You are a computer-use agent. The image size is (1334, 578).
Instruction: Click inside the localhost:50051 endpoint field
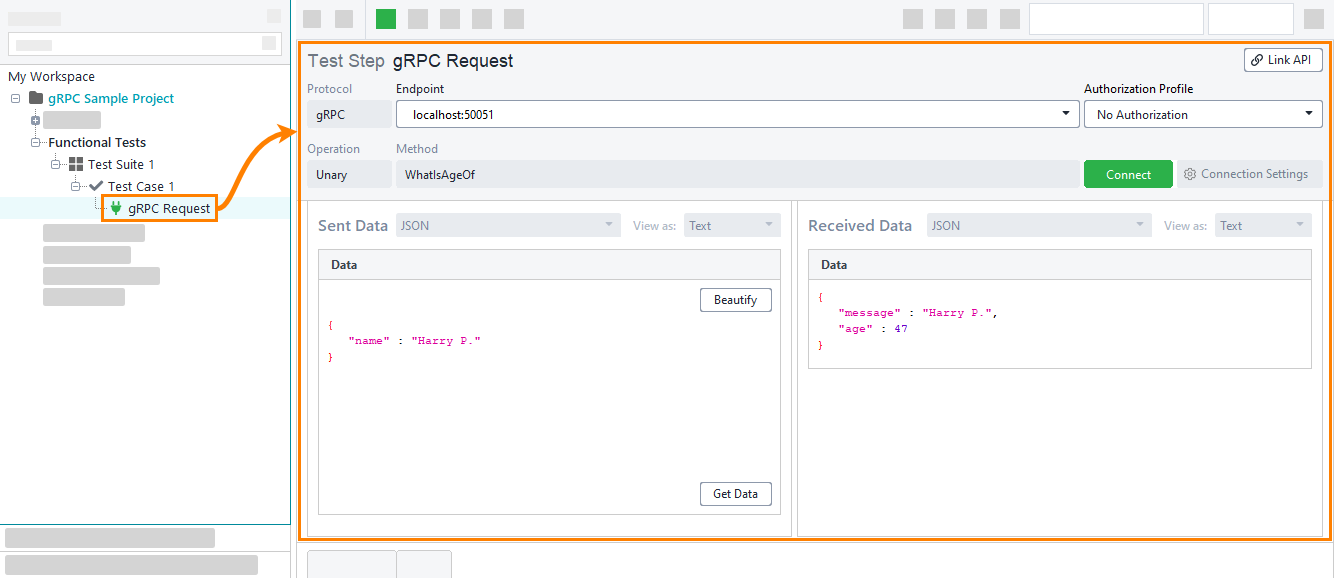700,113
